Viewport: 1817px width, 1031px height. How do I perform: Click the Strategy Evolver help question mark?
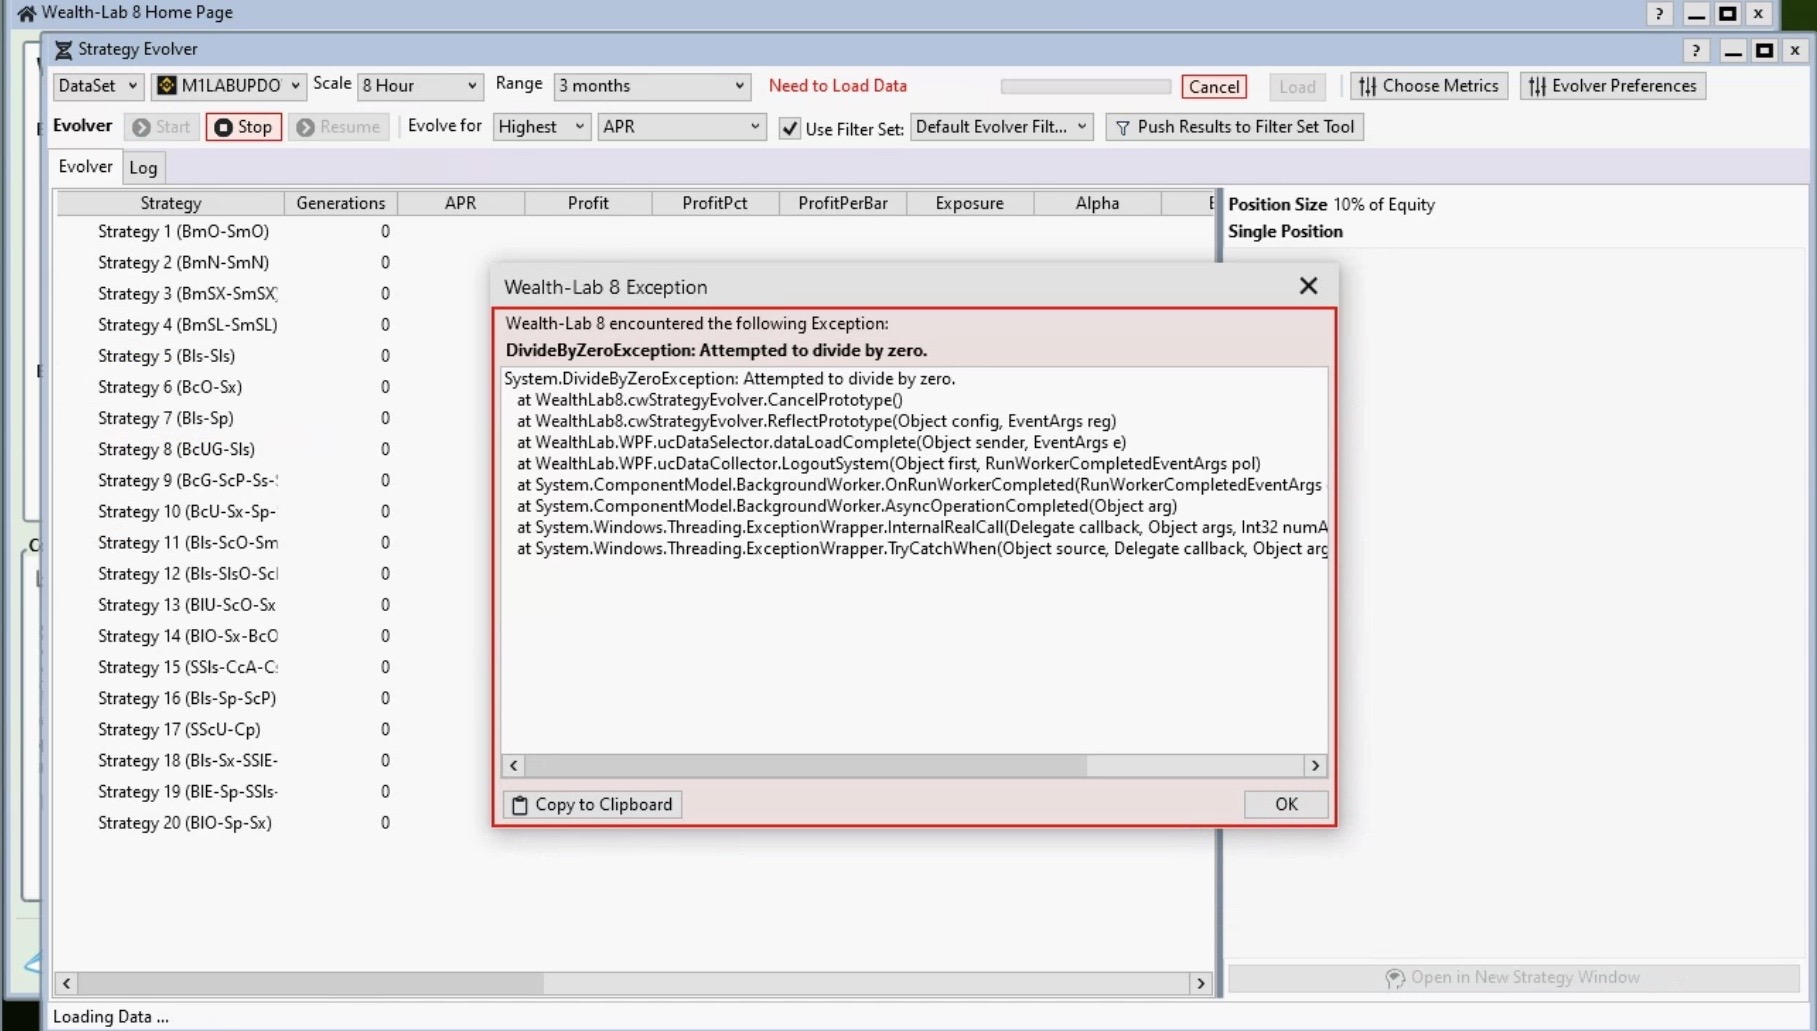coord(1695,50)
